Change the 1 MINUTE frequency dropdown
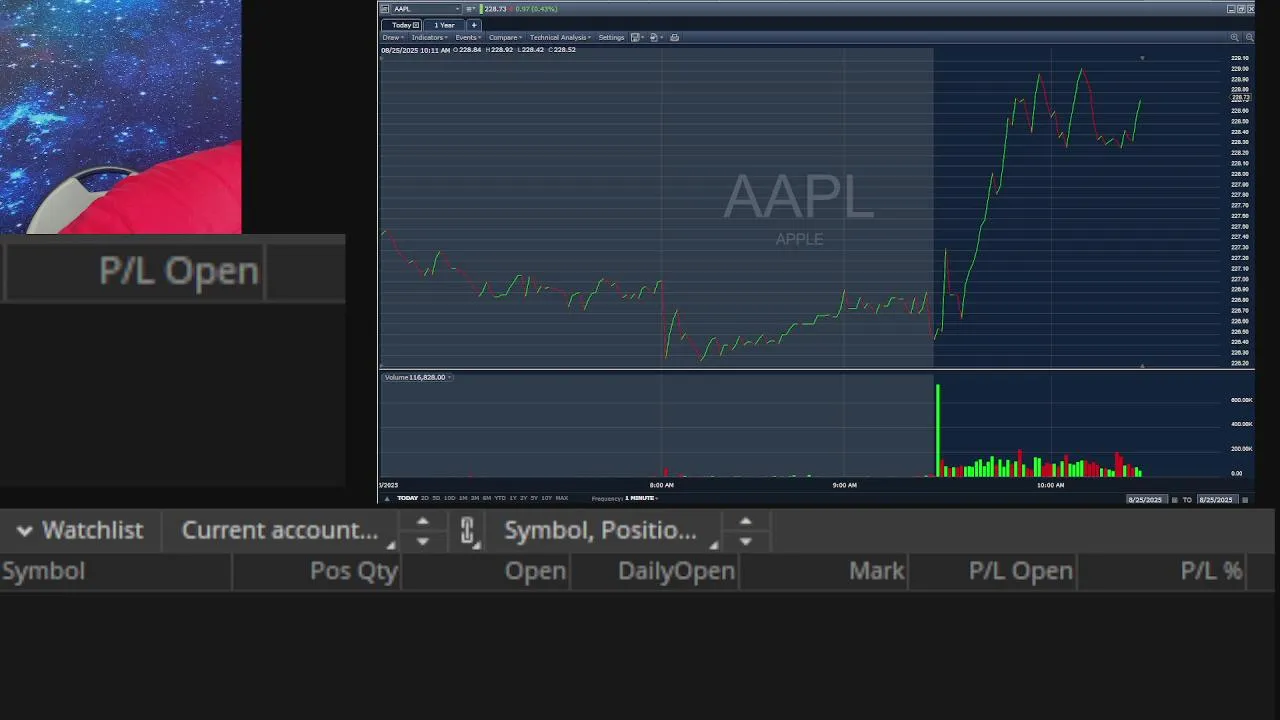The width and height of the screenshot is (1280, 720). [x=641, y=498]
